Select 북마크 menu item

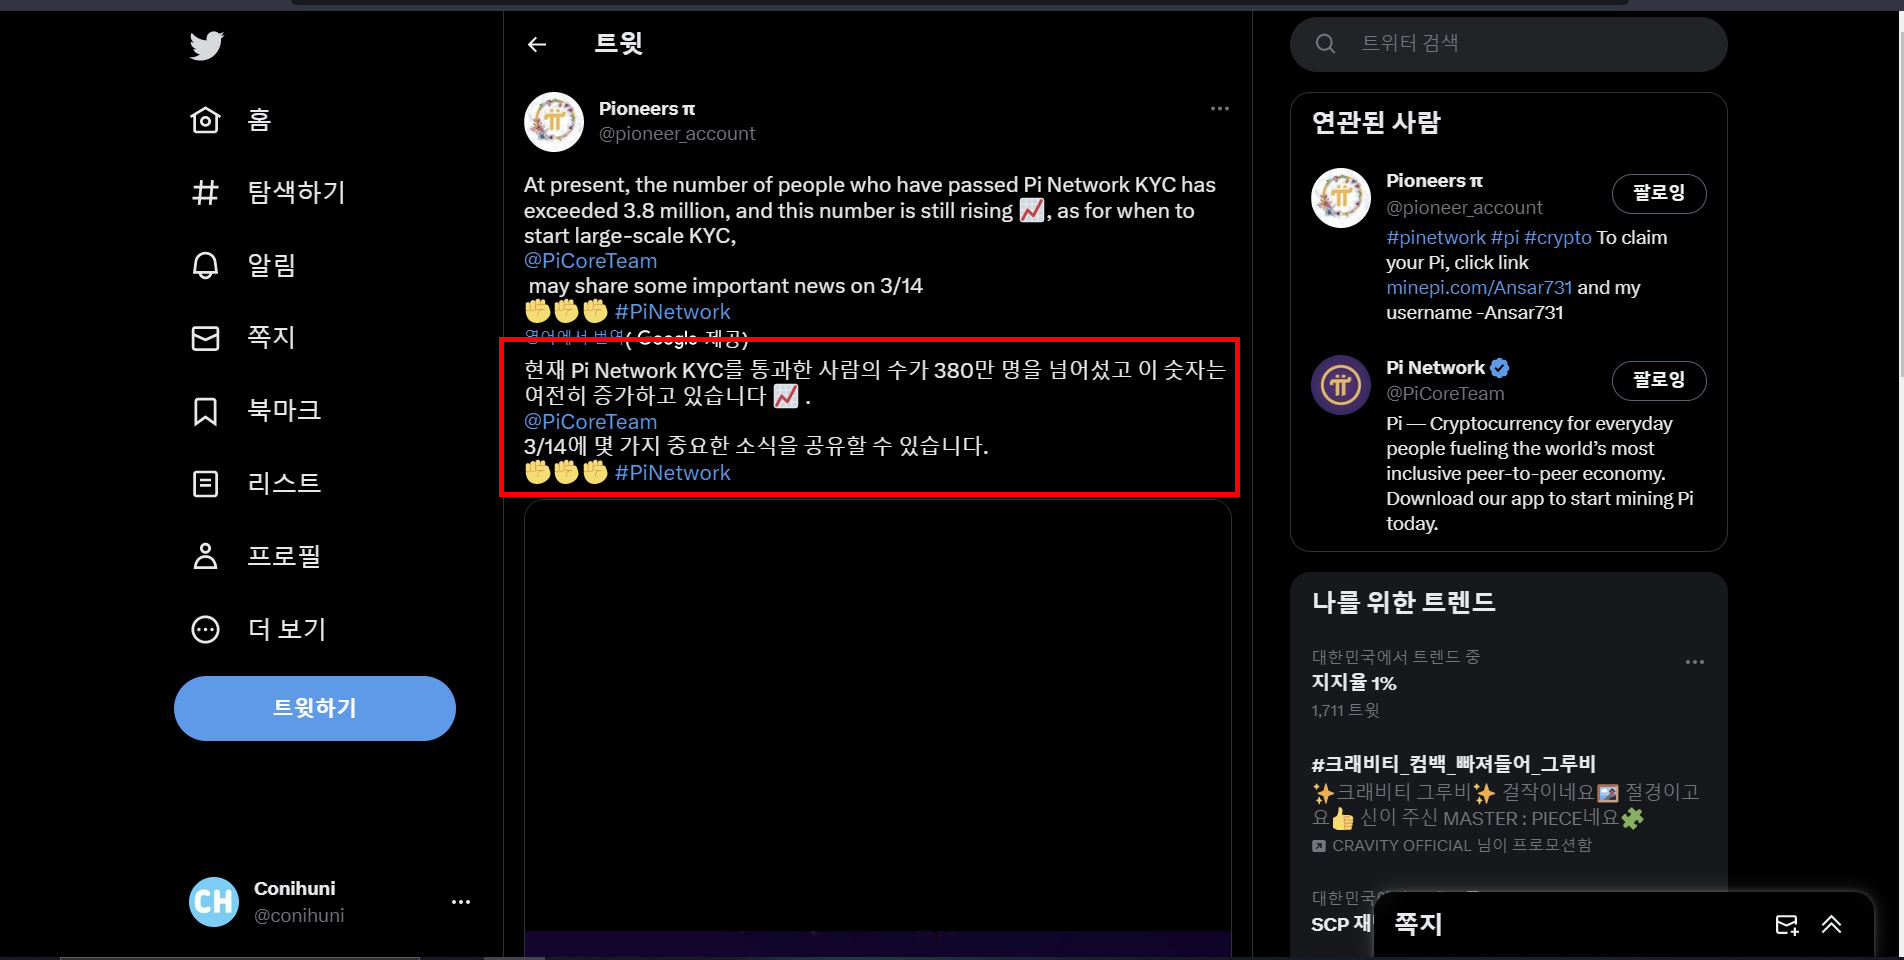[x=284, y=411]
